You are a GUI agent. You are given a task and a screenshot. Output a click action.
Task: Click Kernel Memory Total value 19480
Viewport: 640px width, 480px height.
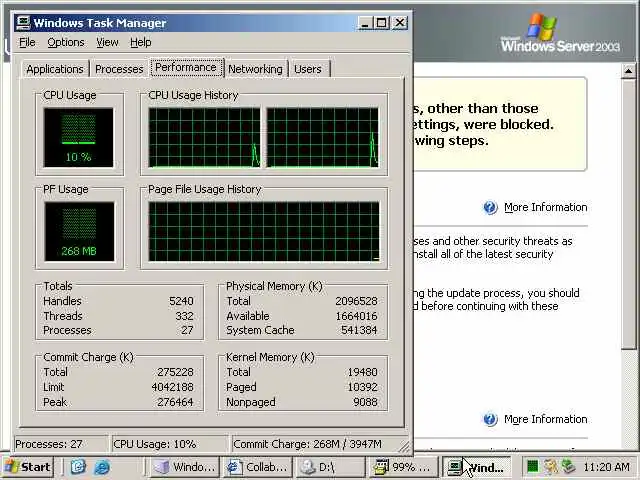(362, 372)
